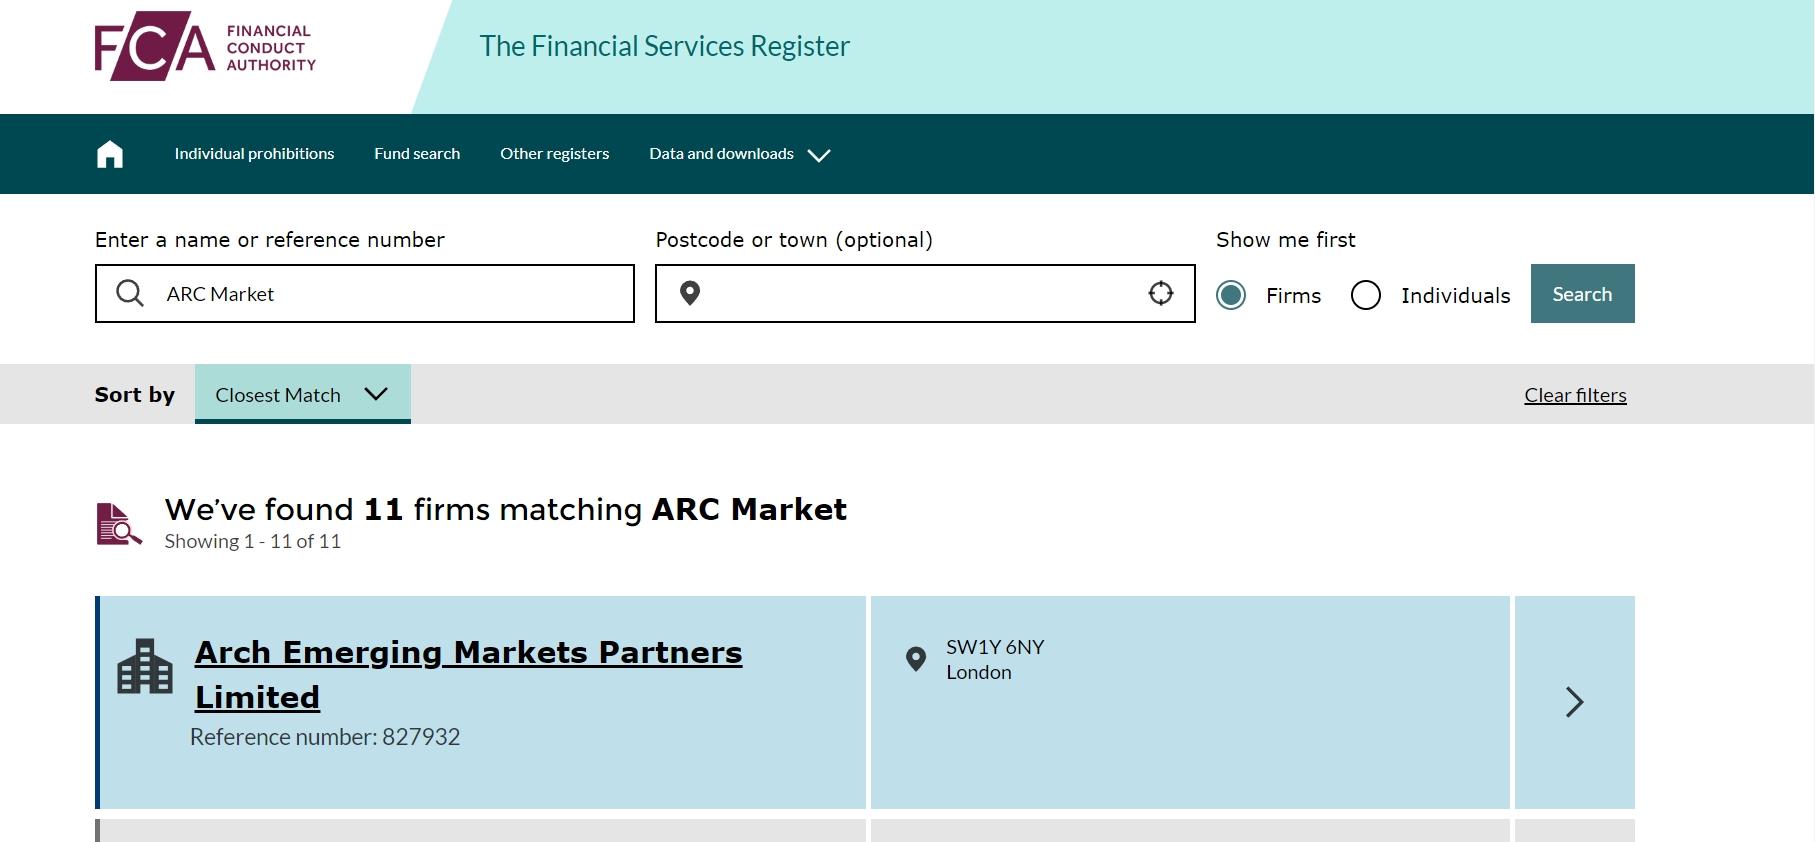
Task: Click the Search button
Action: click(1583, 294)
